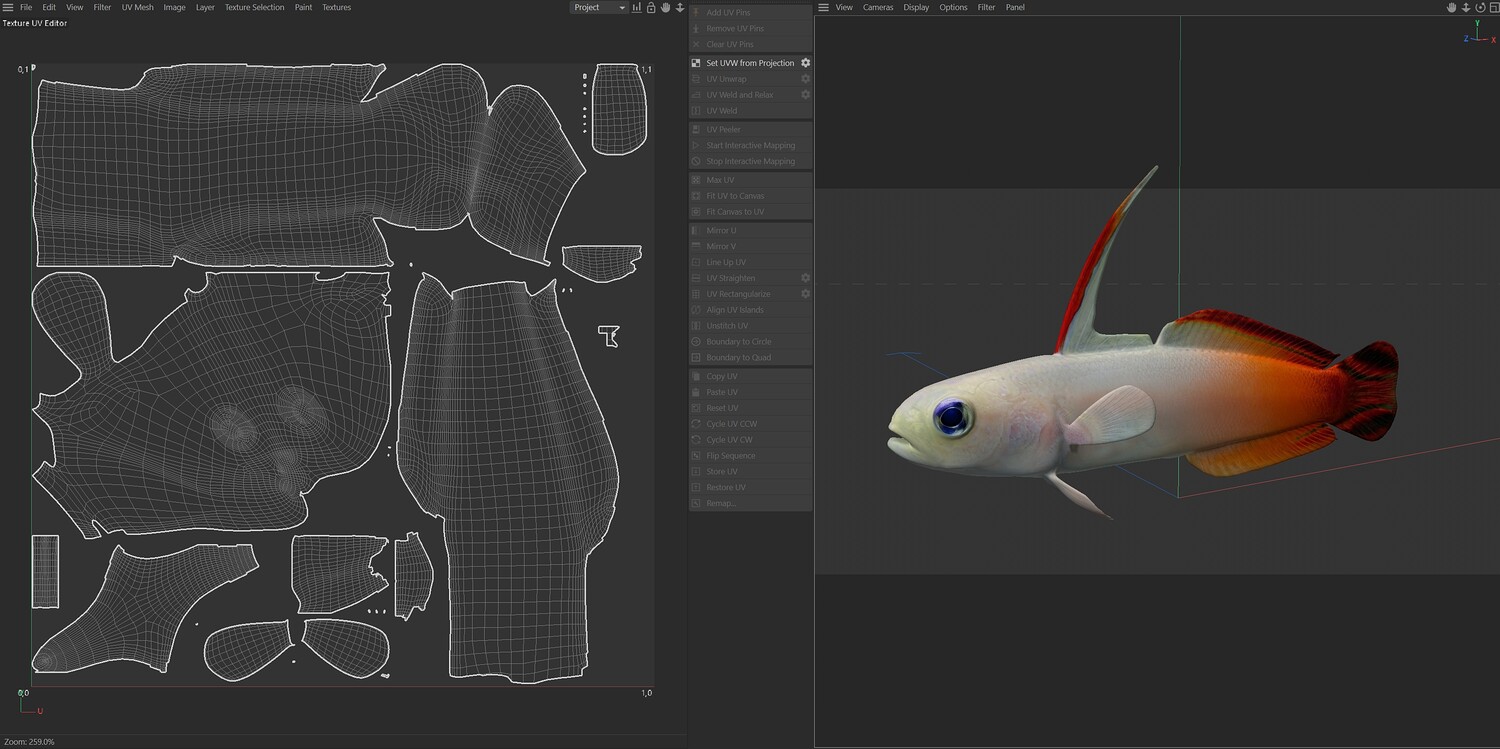The height and width of the screenshot is (749, 1500).
Task: Open the UV Mesh menu
Action: (x=138, y=7)
